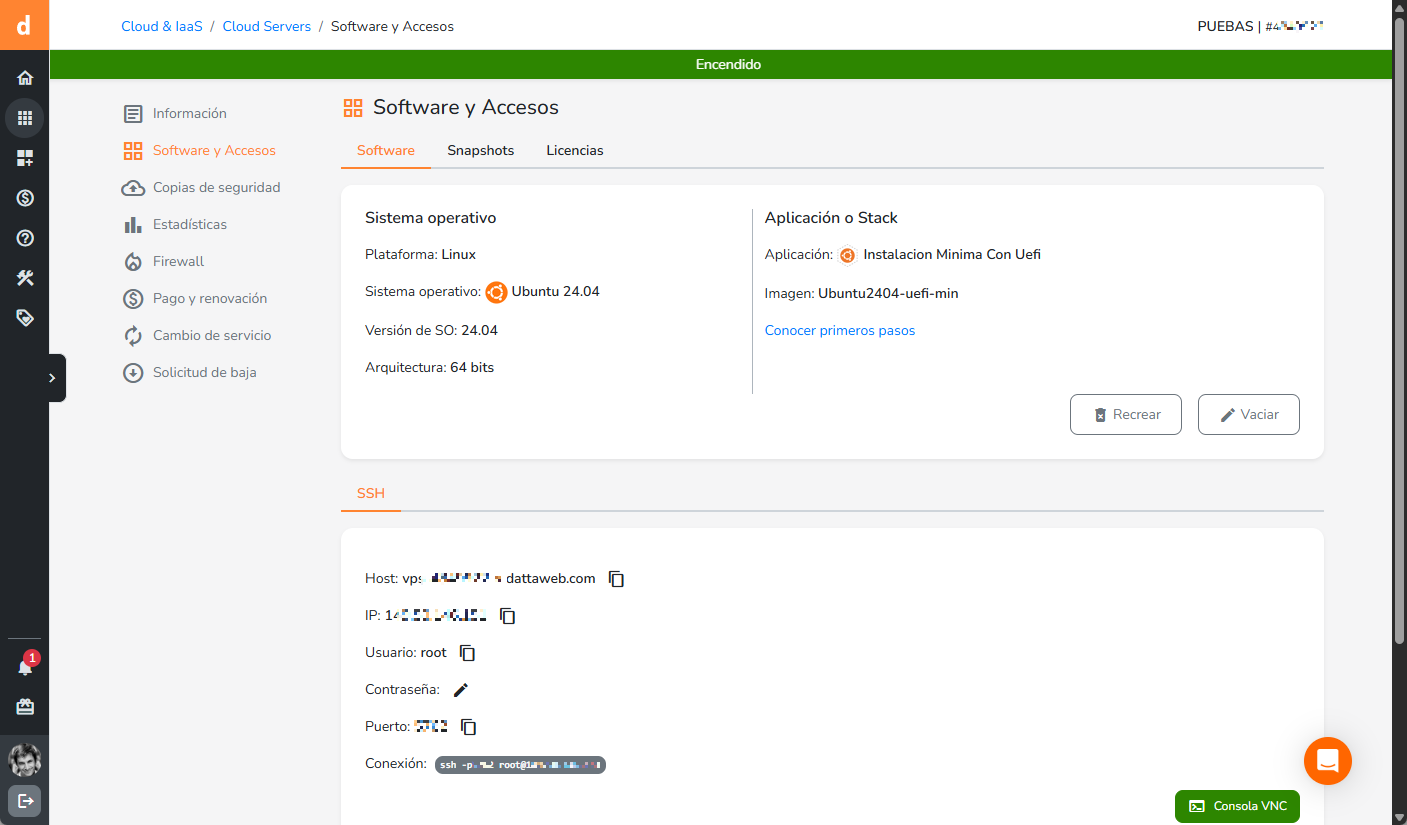
Task: Click the gift icon in left rail
Action: click(x=25, y=707)
